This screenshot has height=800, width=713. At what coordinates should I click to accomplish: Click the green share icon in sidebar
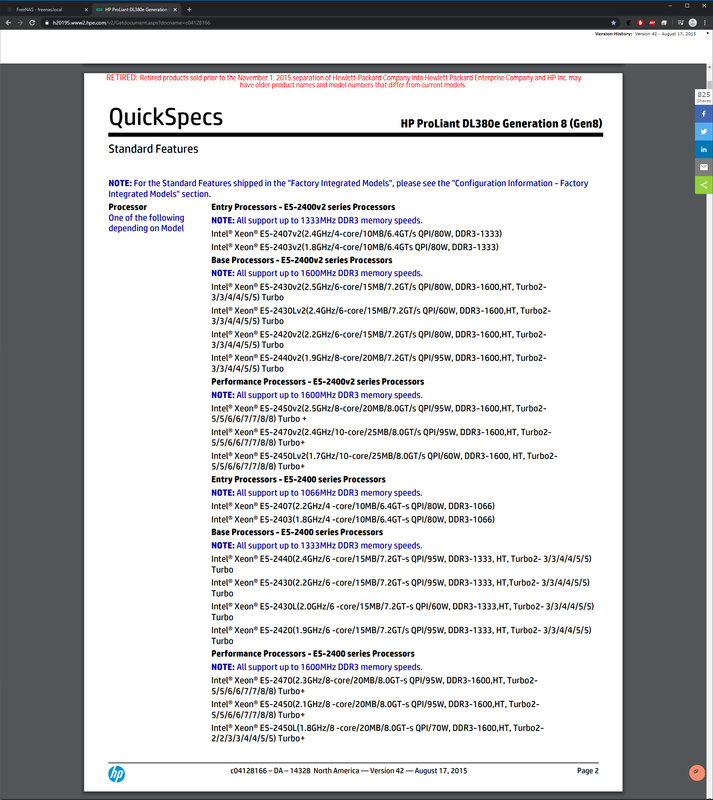704,185
